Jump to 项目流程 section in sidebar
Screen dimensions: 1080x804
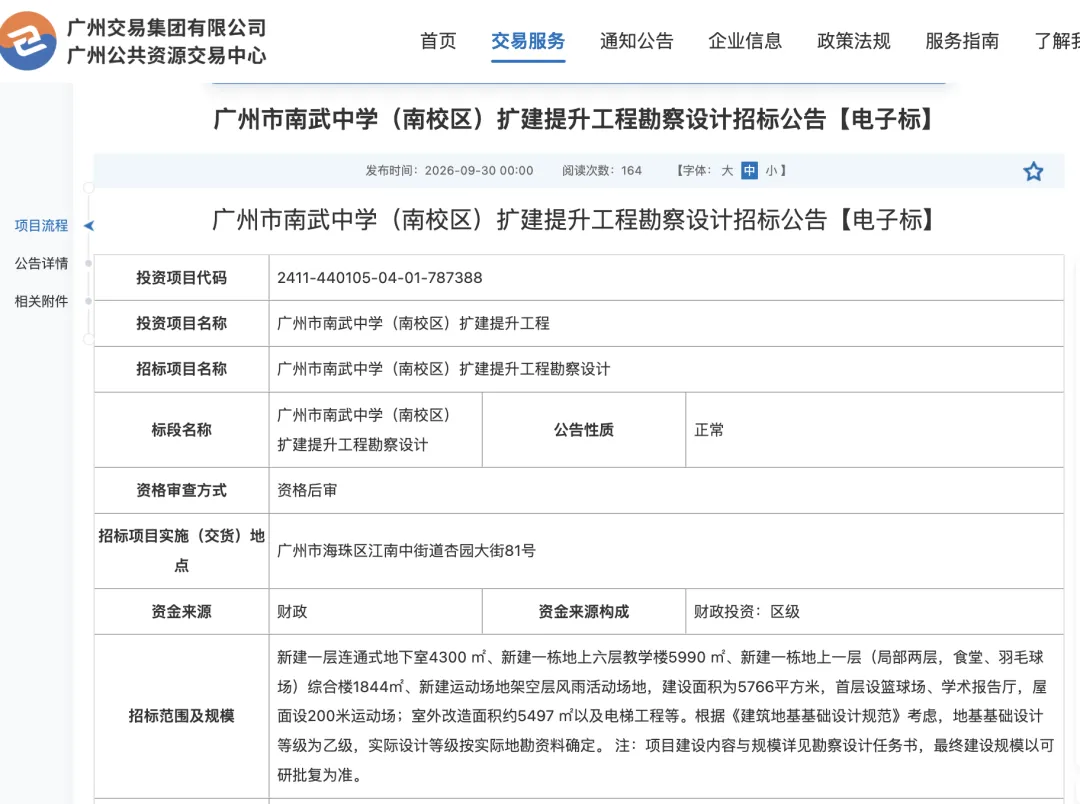(41, 225)
